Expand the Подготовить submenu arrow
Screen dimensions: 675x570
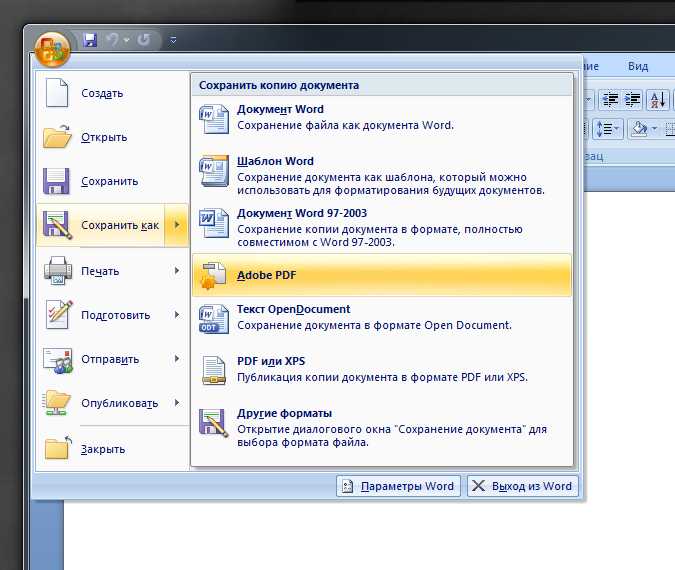point(176,315)
